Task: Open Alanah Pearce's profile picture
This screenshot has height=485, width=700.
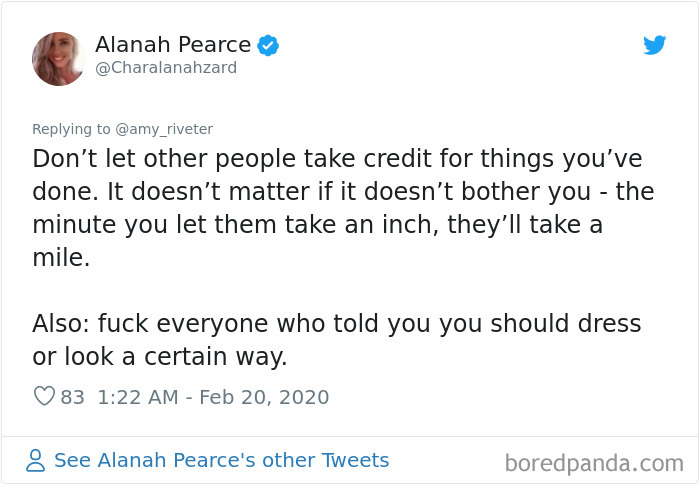Action: tap(59, 58)
